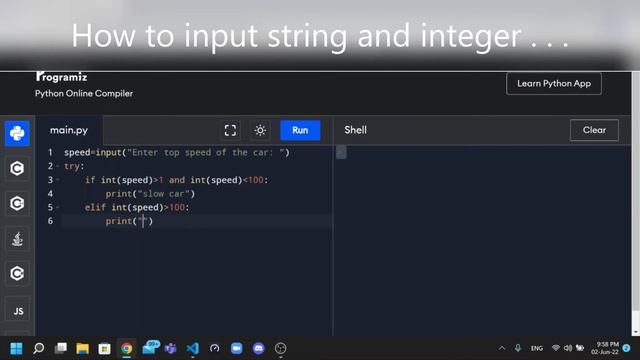Open the speedometer app on taskbar
Screen dimensions: 640x360
[x=215, y=348]
